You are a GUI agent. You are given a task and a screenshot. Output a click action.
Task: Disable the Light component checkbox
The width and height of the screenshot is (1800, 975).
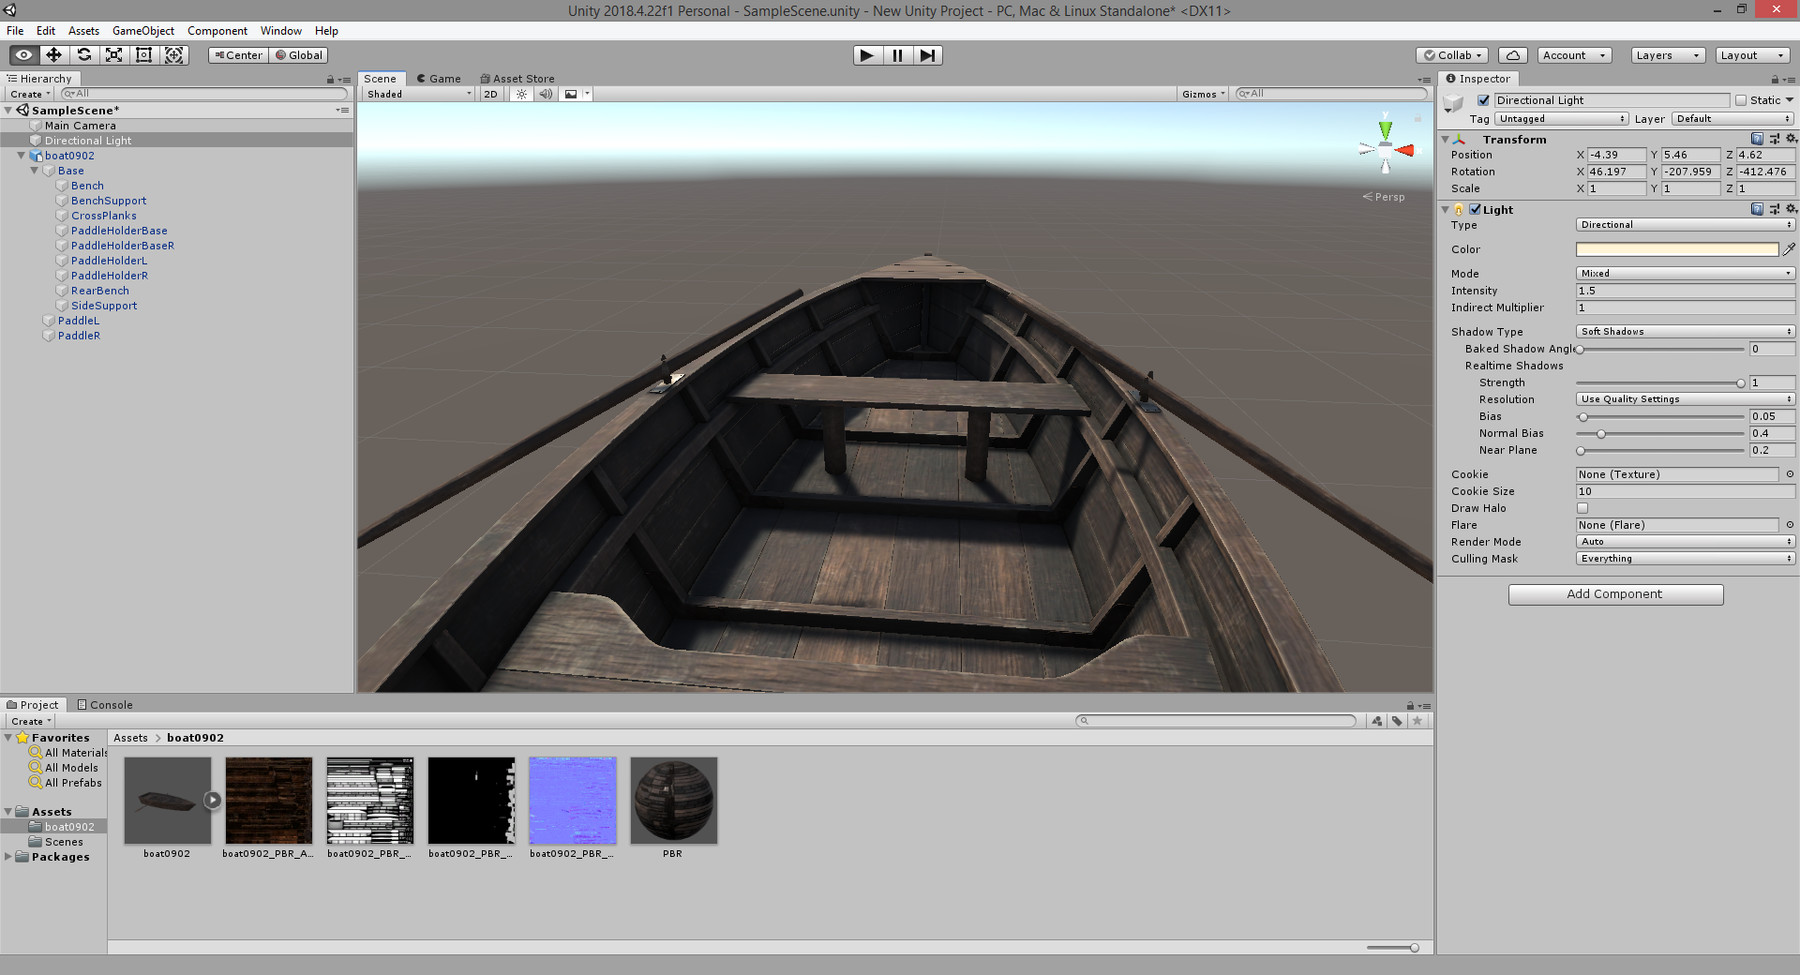(x=1476, y=209)
